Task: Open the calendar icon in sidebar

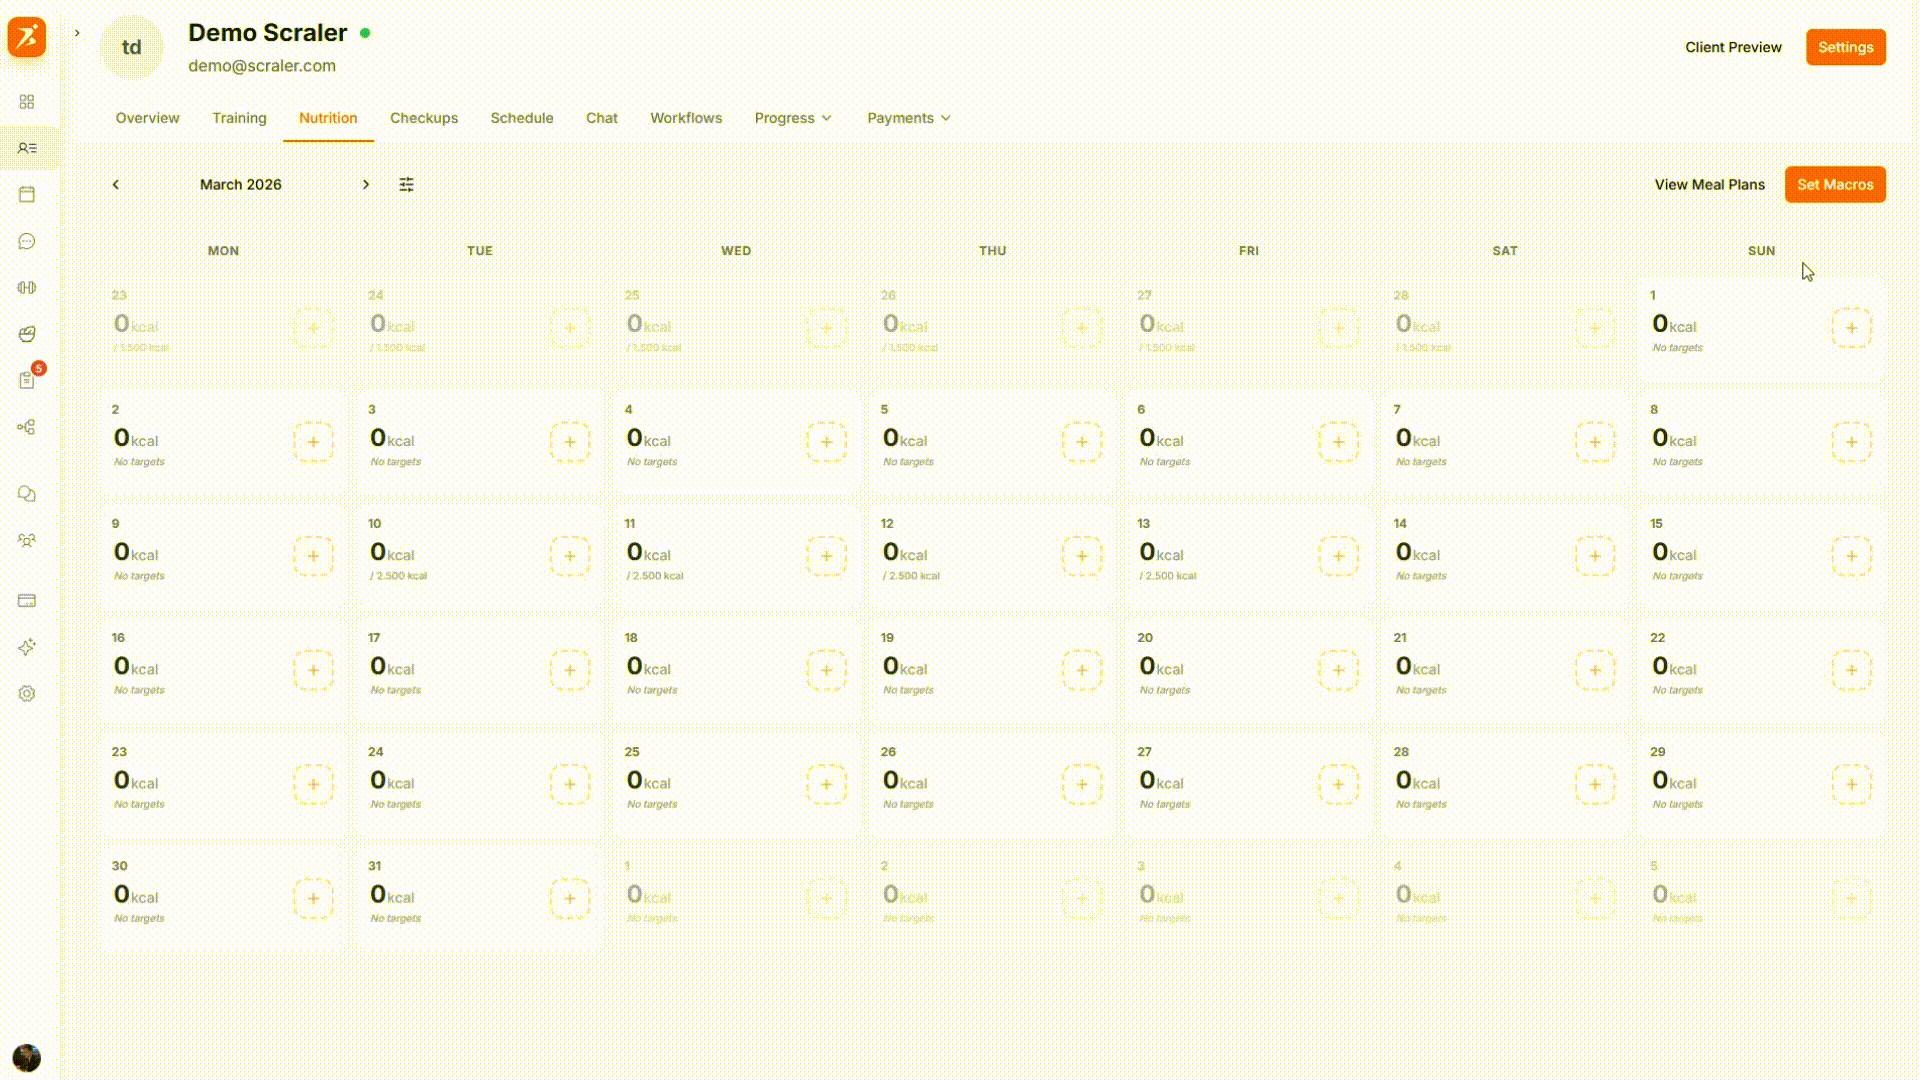Action: tap(27, 194)
